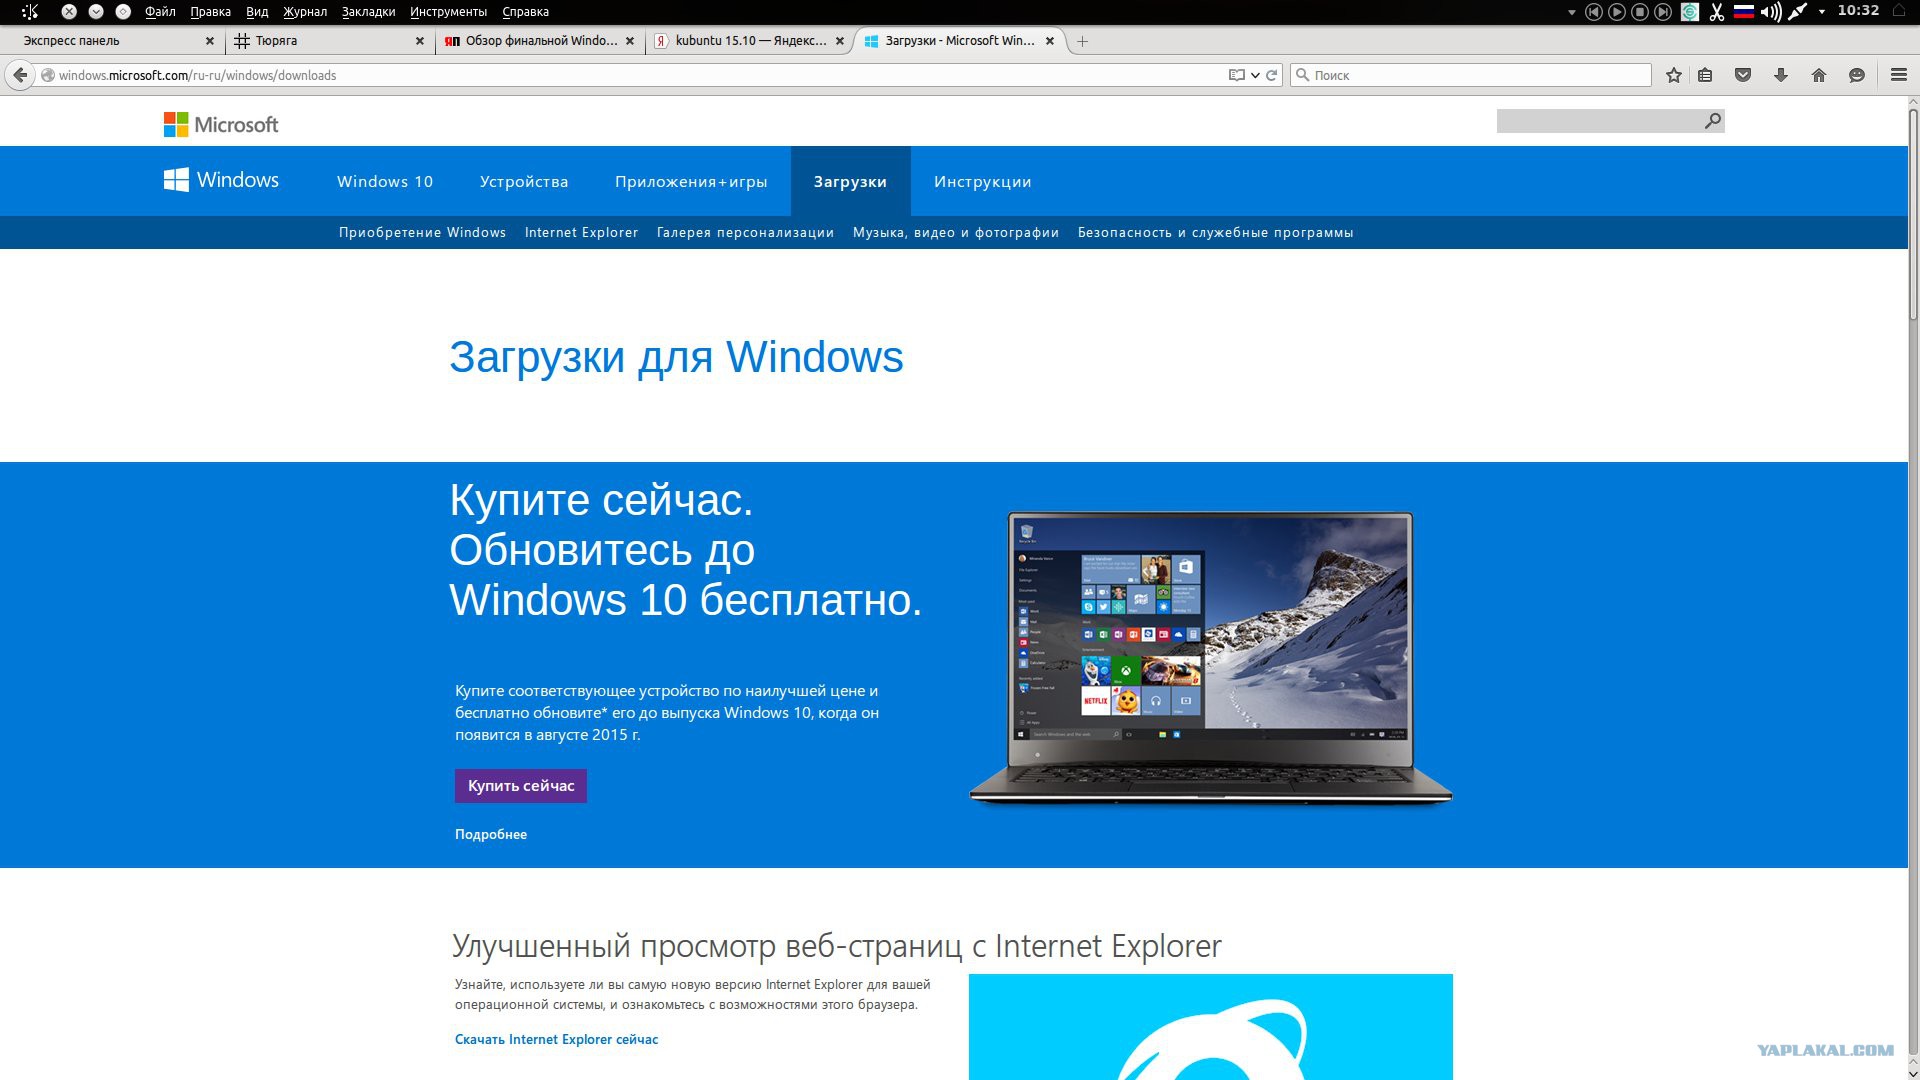Submit site search with the magnifier icon
The width and height of the screenshot is (1920, 1080).
point(1713,121)
